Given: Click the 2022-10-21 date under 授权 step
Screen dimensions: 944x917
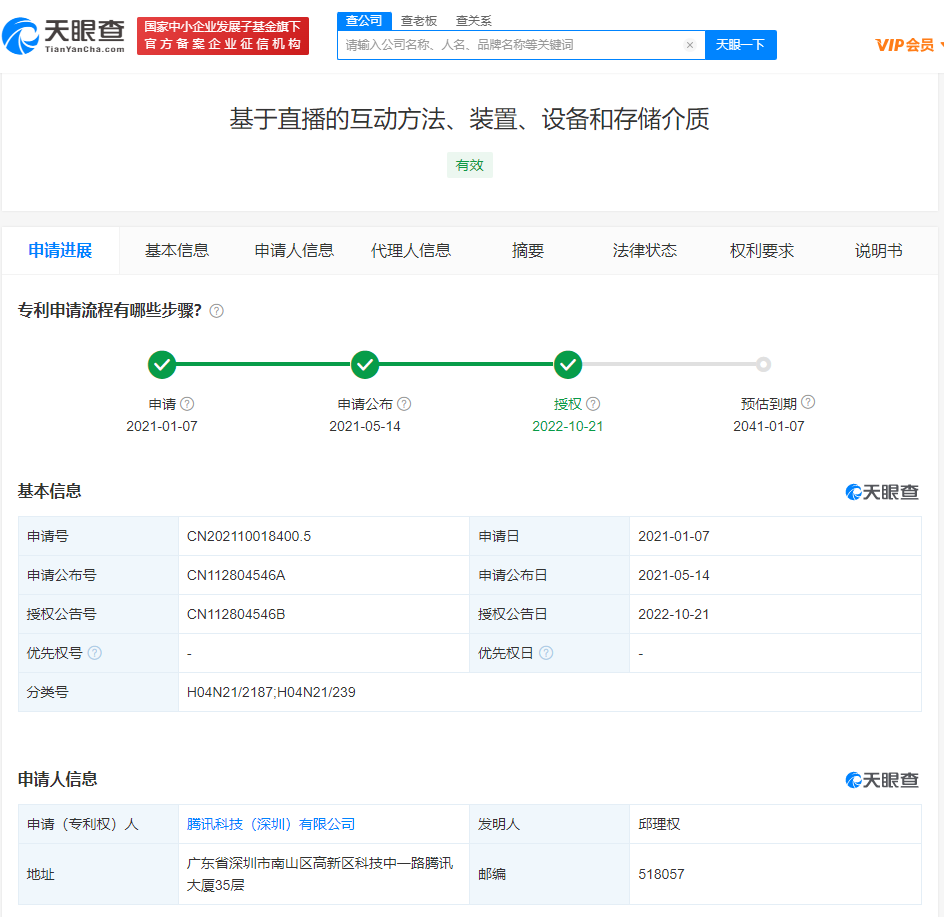Looking at the screenshot, I should [568, 426].
